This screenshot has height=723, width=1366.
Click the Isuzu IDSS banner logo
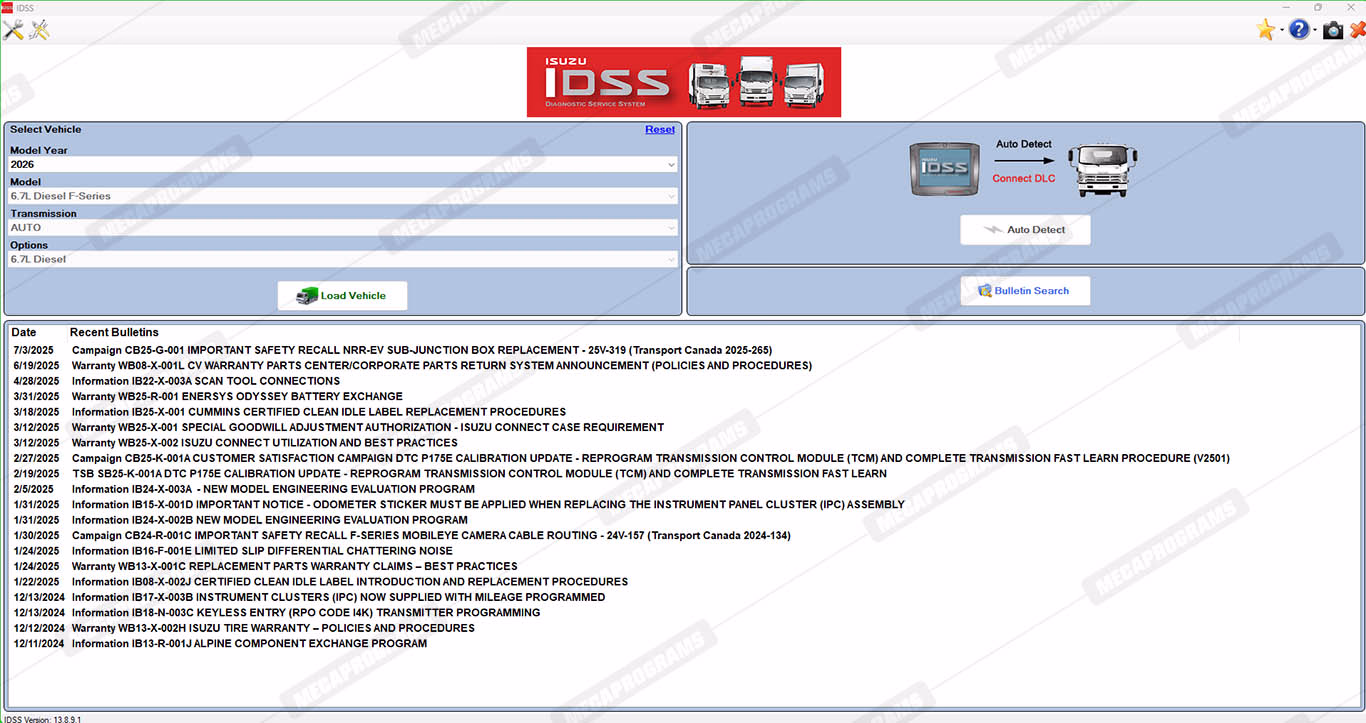[684, 82]
